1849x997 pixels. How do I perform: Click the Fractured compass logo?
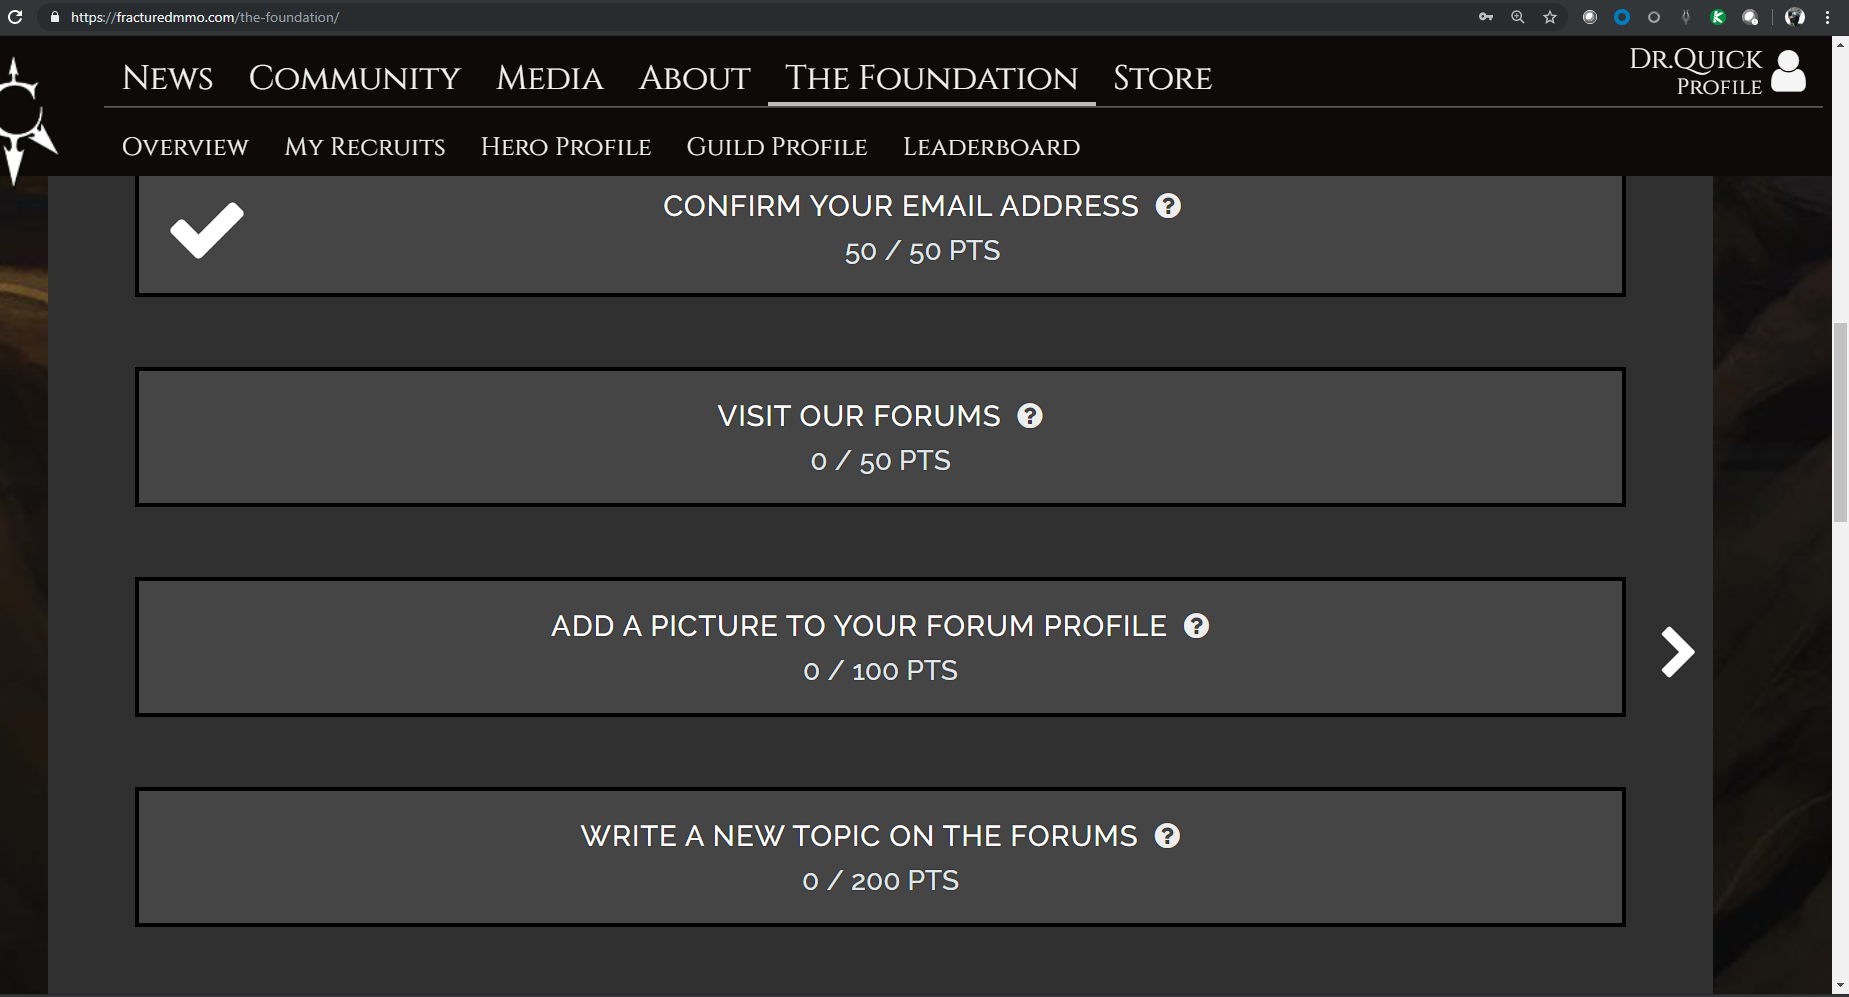click(24, 120)
